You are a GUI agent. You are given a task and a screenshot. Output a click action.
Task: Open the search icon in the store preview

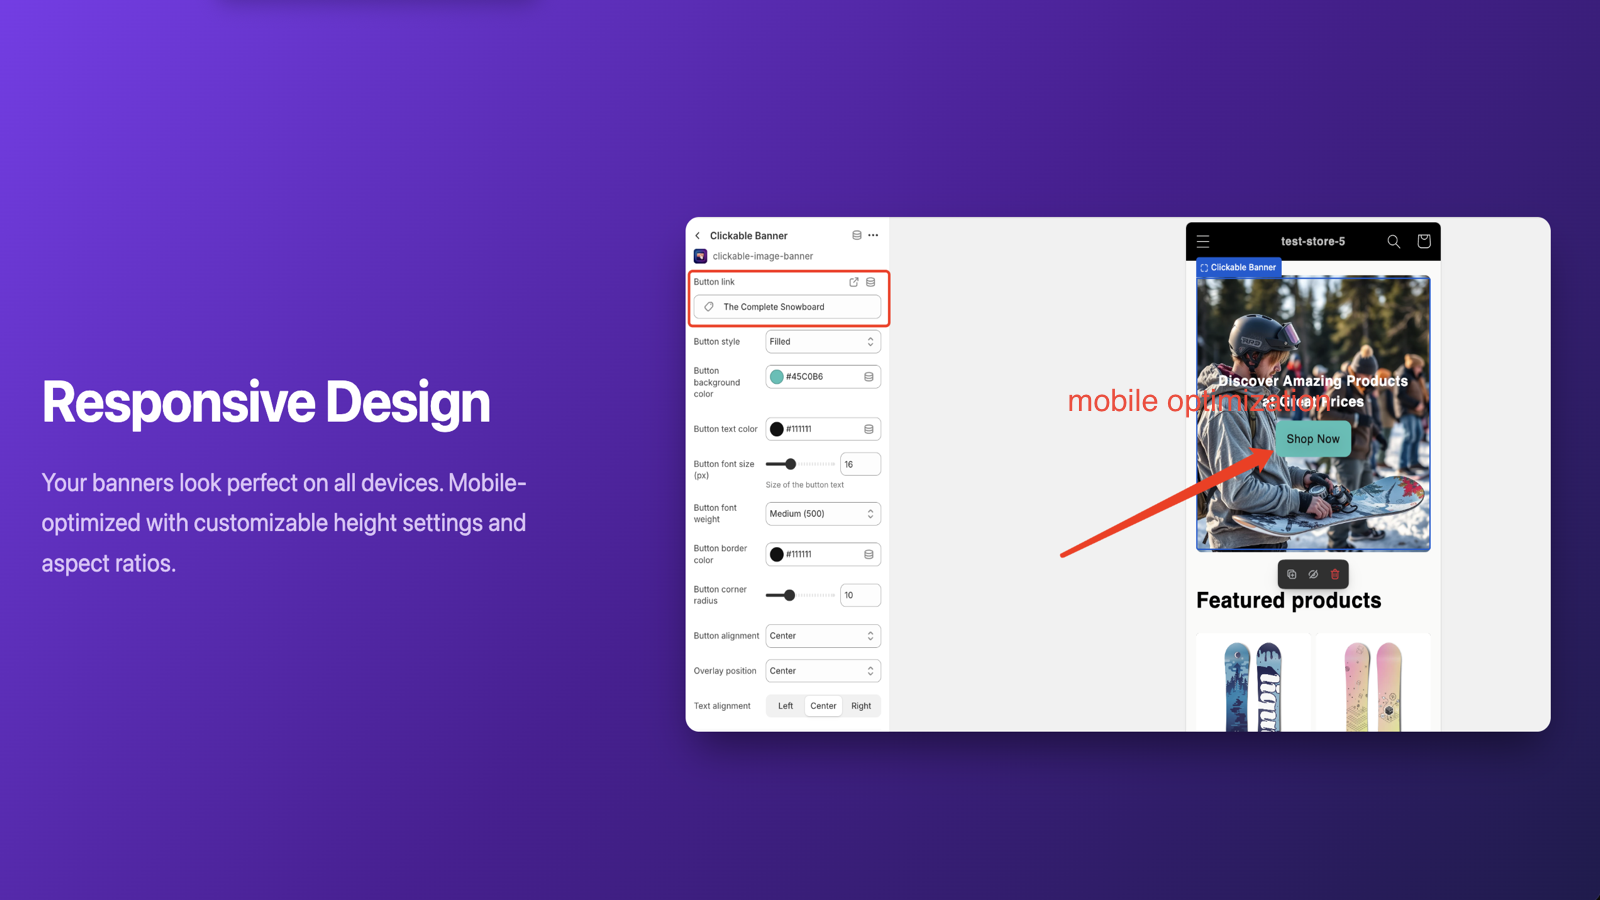pyautogui.click(x=1393, y=241)
